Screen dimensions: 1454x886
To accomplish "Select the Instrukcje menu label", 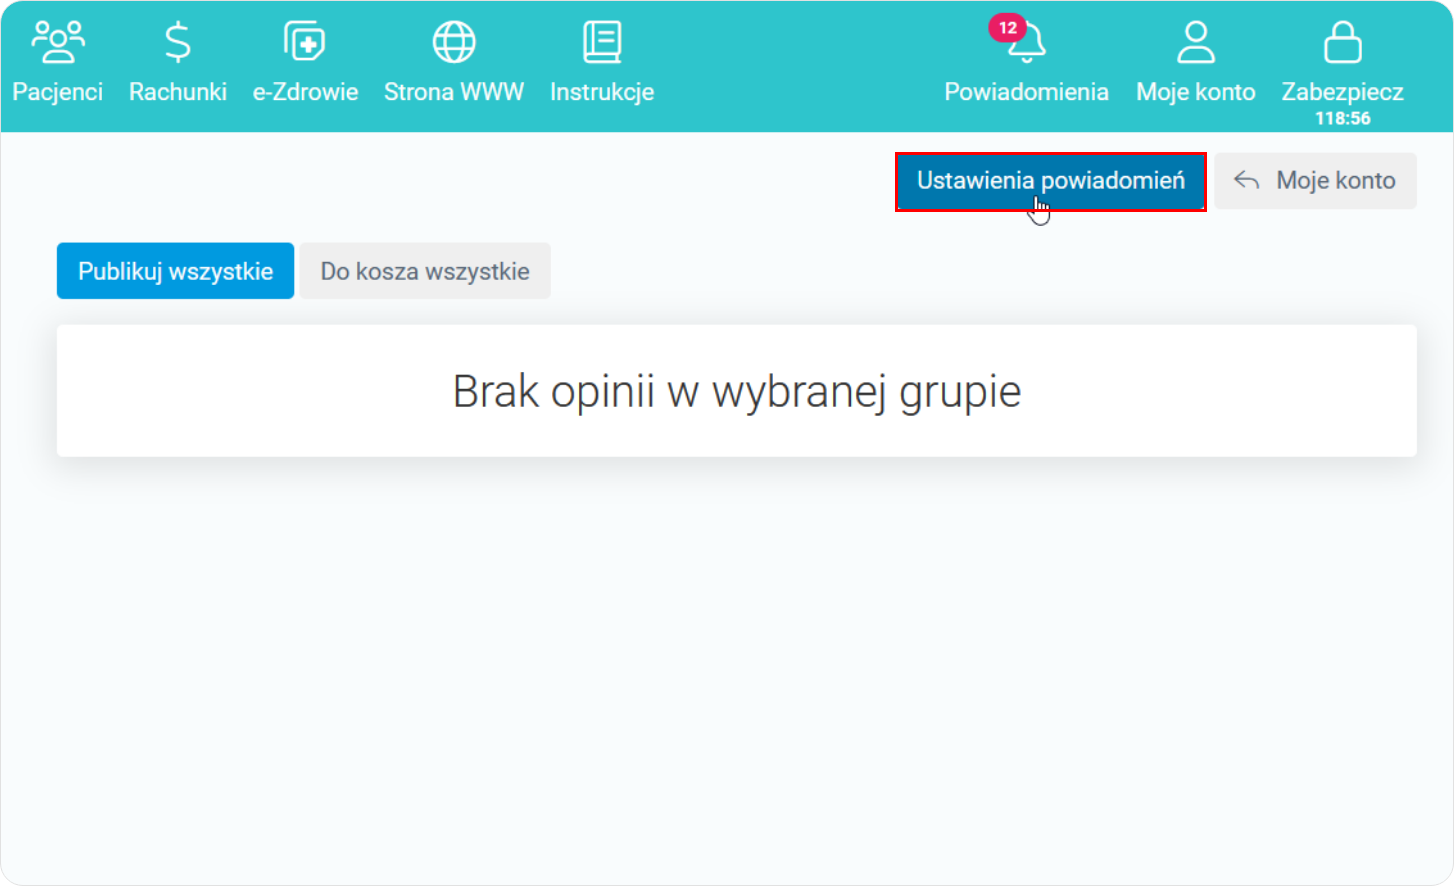I will coord(602,92).
